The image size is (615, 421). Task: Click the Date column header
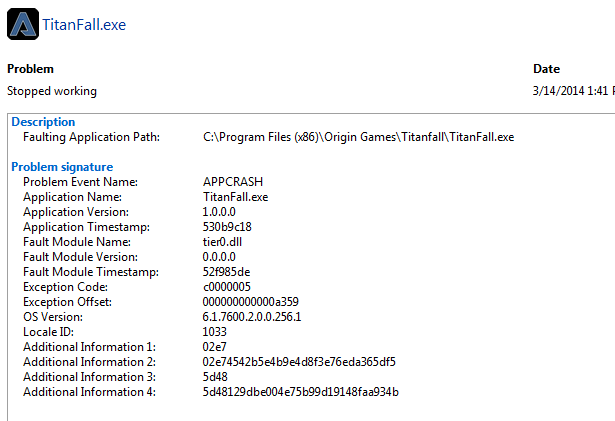click(x=546, y=69)
